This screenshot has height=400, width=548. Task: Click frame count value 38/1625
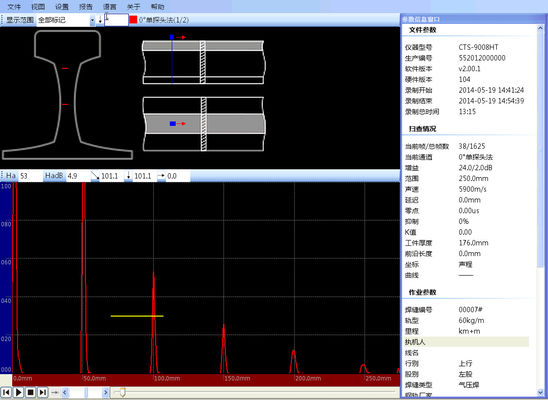(471, 146)
